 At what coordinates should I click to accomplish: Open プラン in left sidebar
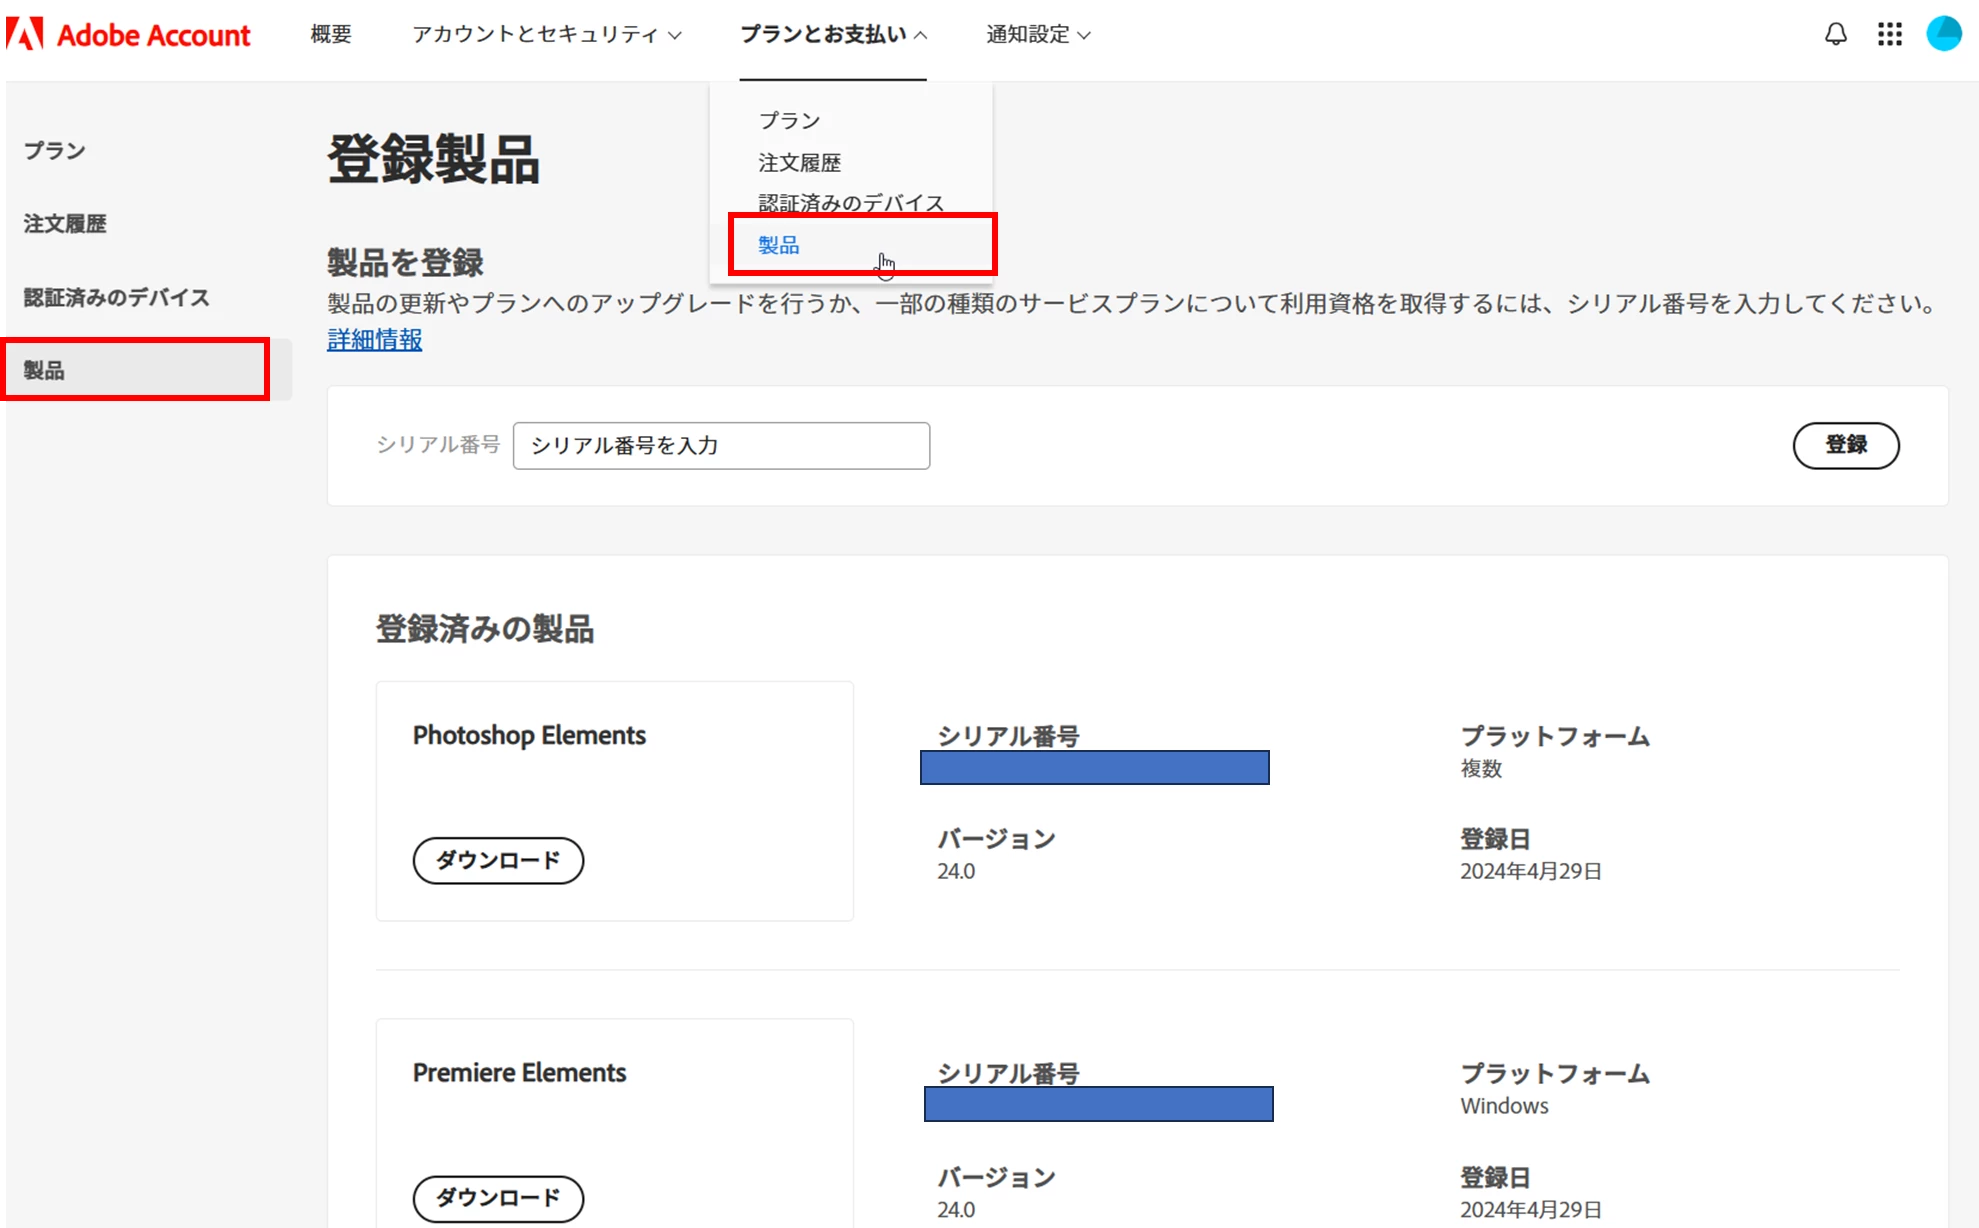[x=55, y=150]
